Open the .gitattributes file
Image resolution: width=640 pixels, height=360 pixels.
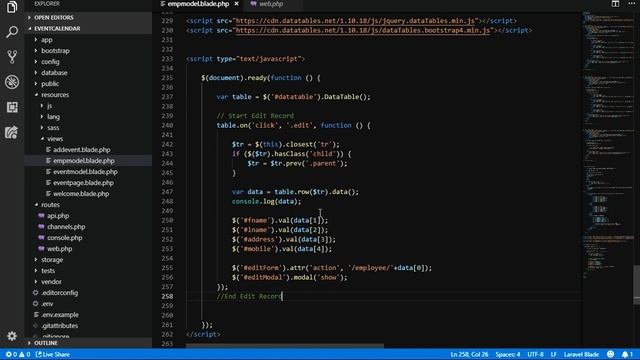point(60,326)
